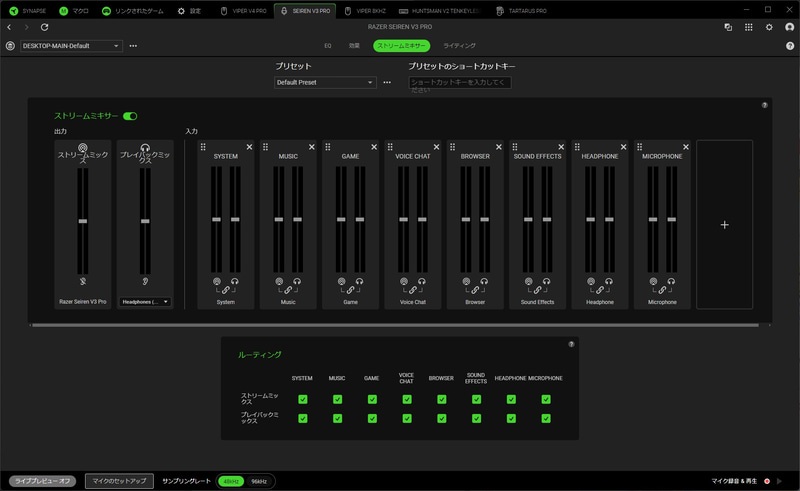Uncheck VOICE CHAT in the プレイバックミックス row
This screenshot has width=800, height=491.
[407, 419]
